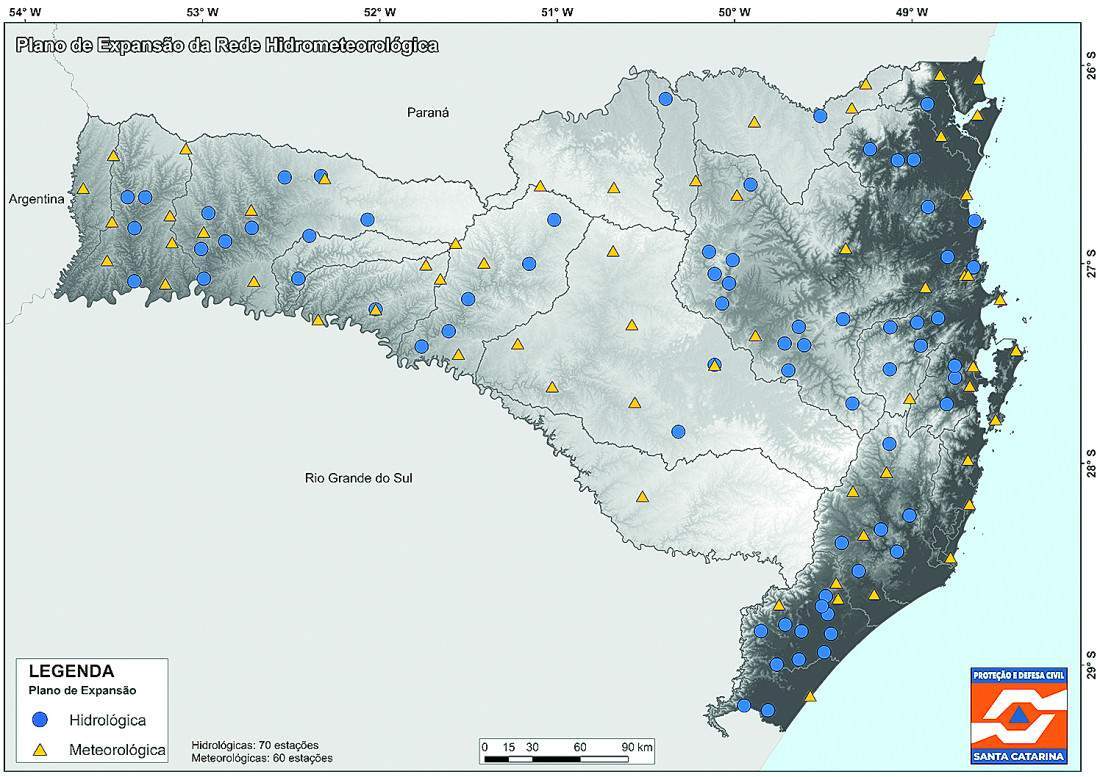Click the 'LEGENDA' heading
The image size is (1100, 777).
click(71, 671)
